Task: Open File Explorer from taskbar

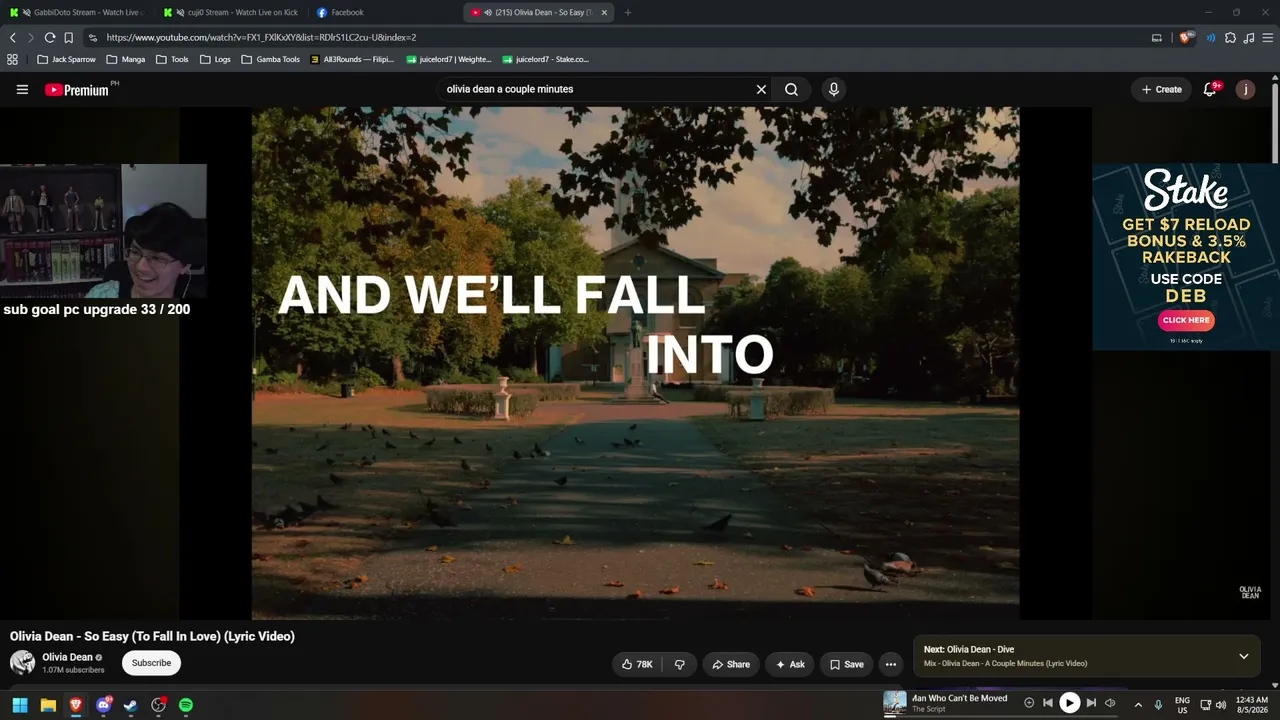Action: click(48, 705)
